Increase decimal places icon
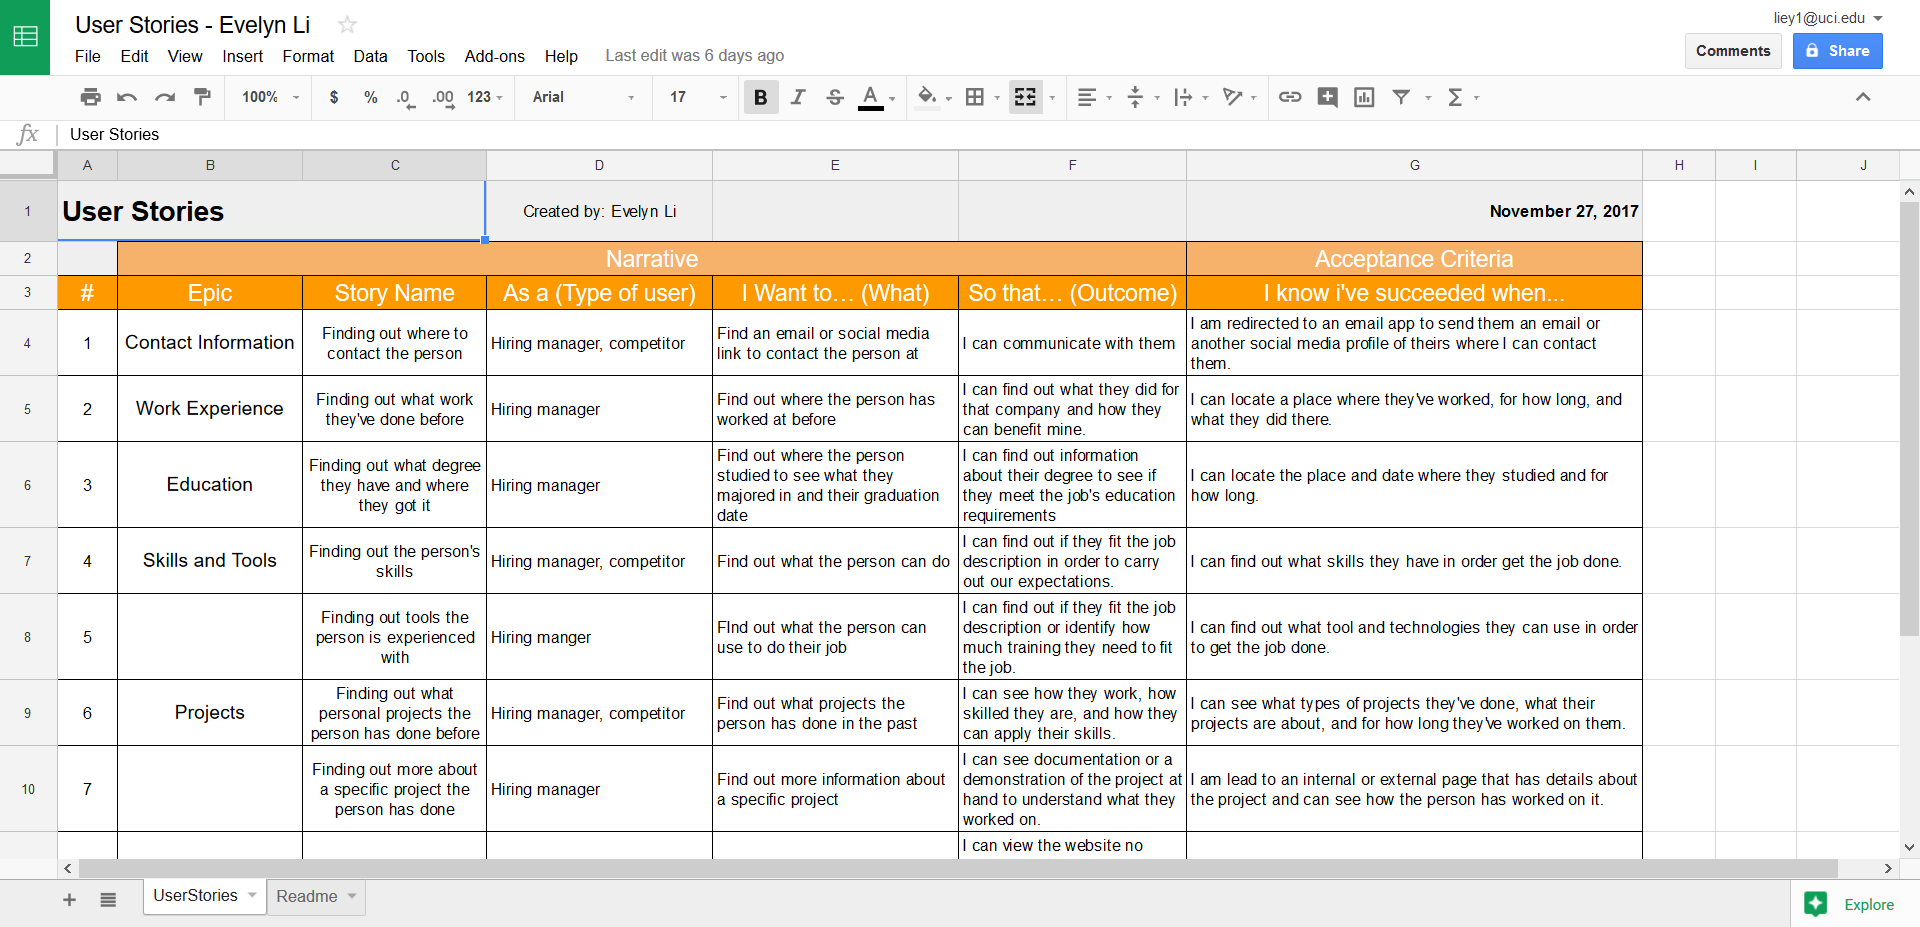The image size is (1920, 927). point(443,97)
